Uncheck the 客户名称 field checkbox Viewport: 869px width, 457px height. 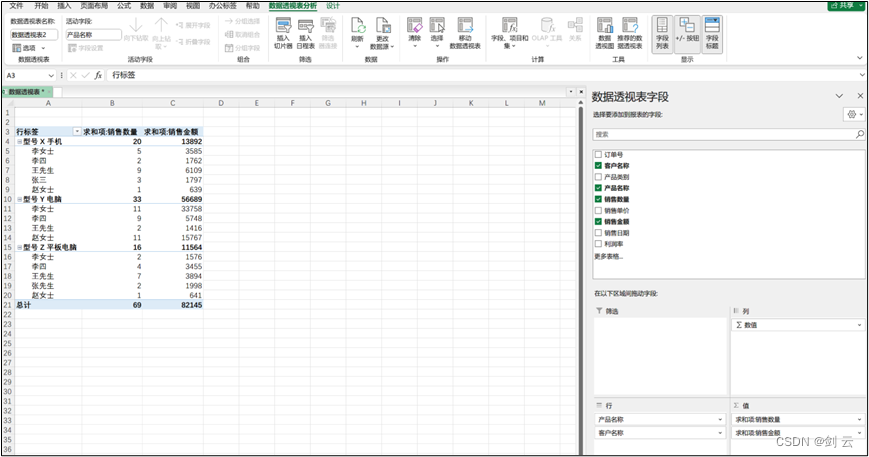pyautogui.click(x=598, y=166)
